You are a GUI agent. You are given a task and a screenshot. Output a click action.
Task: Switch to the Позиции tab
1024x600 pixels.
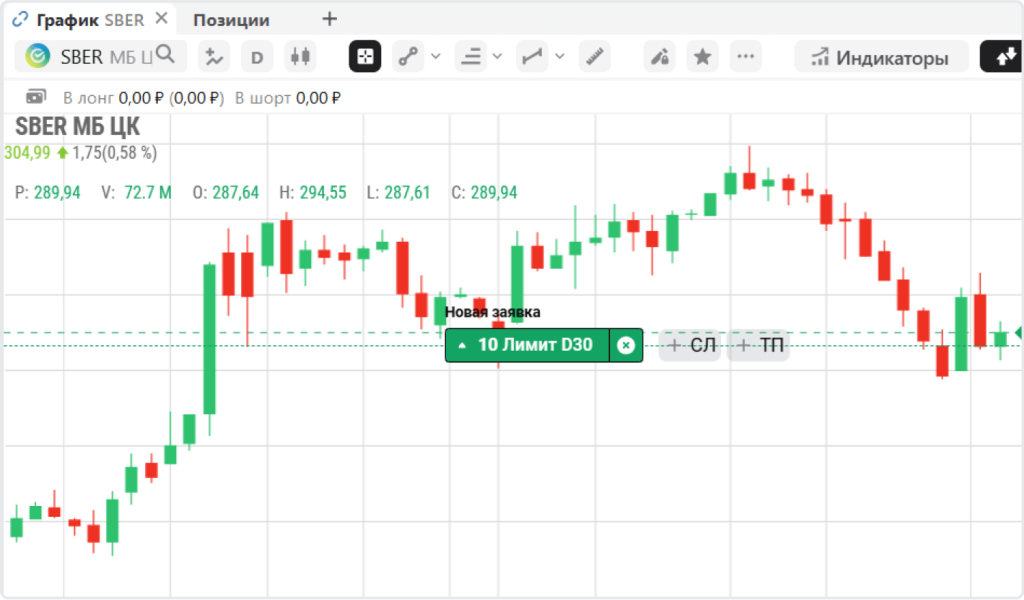click(231, 20)
